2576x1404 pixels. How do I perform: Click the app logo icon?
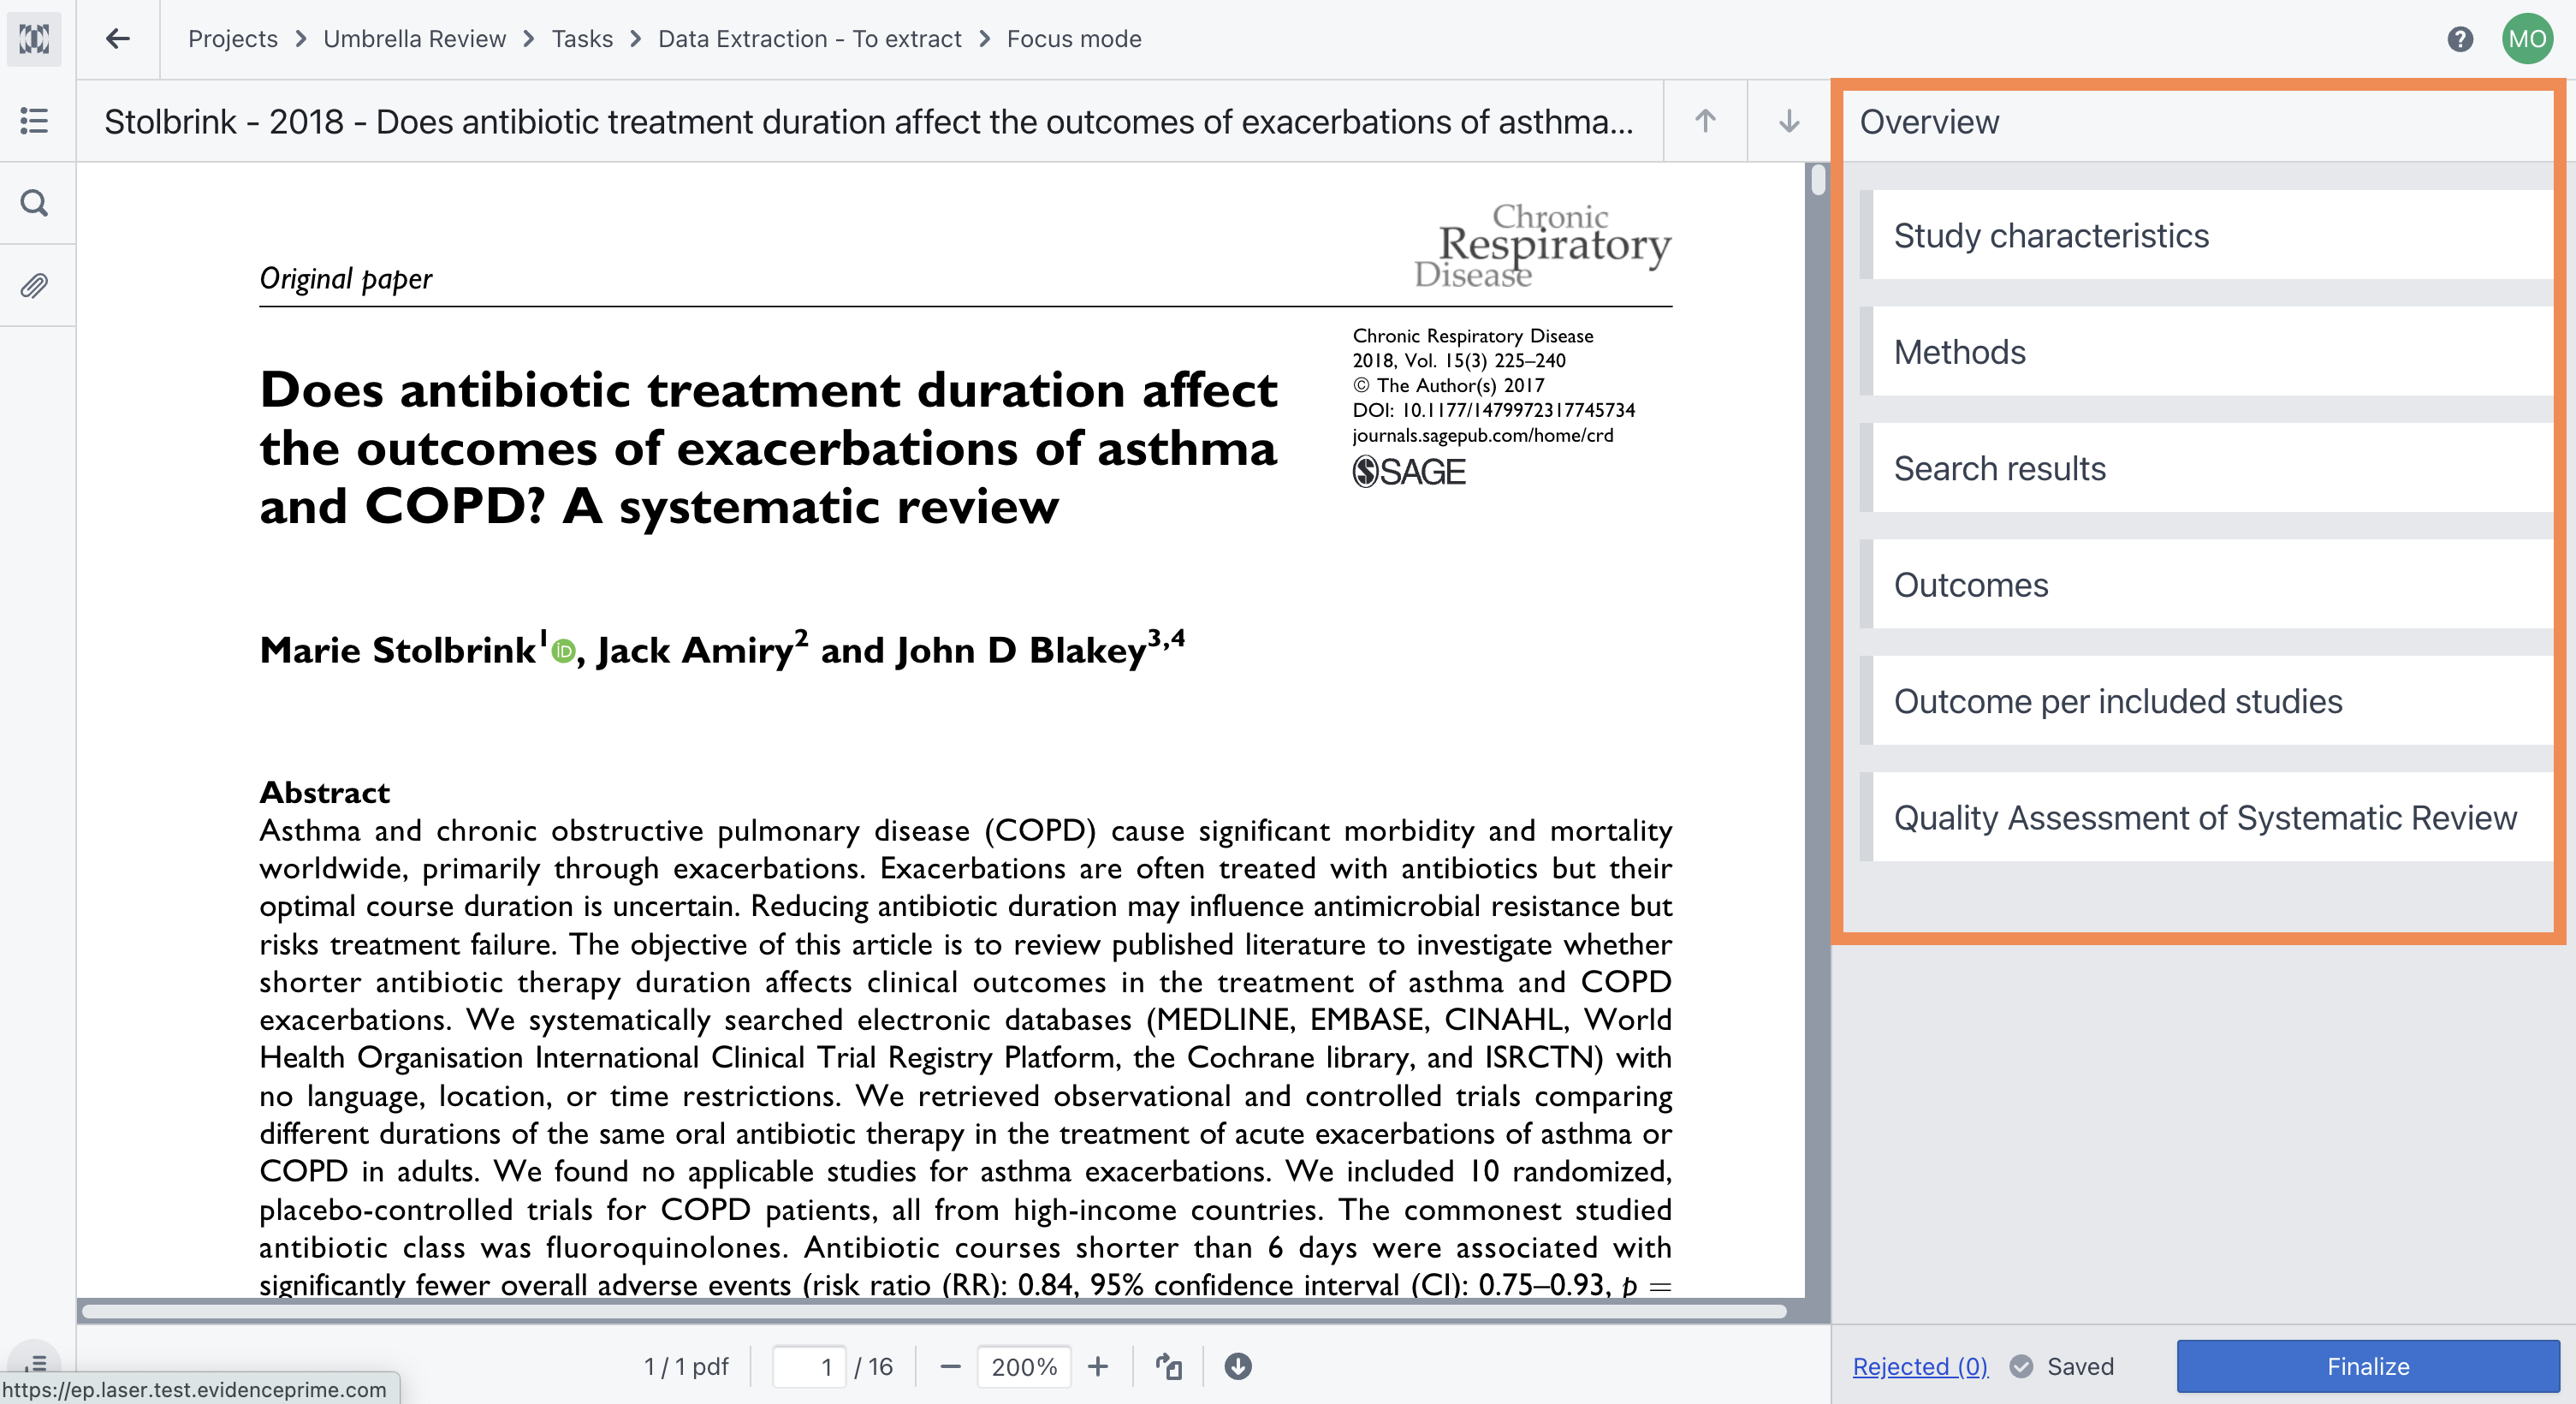pos(34,39)
